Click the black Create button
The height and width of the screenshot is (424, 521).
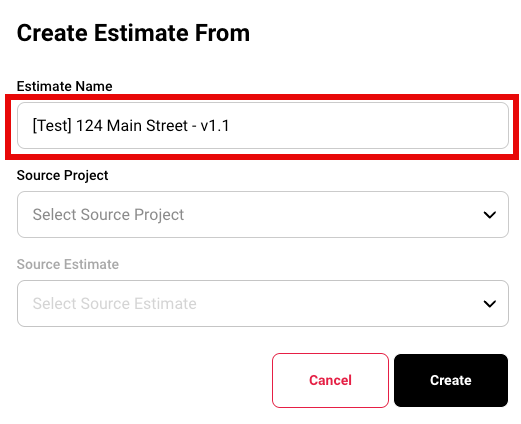coord(451,380)
